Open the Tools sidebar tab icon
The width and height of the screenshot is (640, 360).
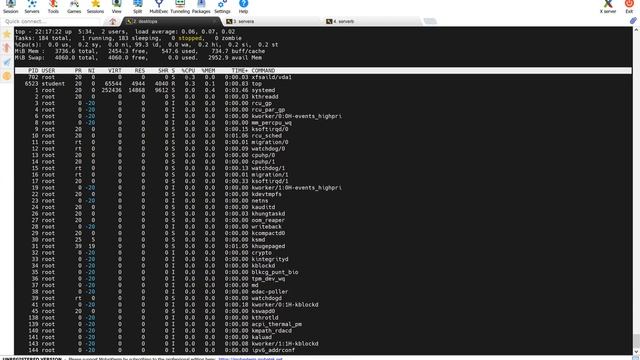click(7, 48)
